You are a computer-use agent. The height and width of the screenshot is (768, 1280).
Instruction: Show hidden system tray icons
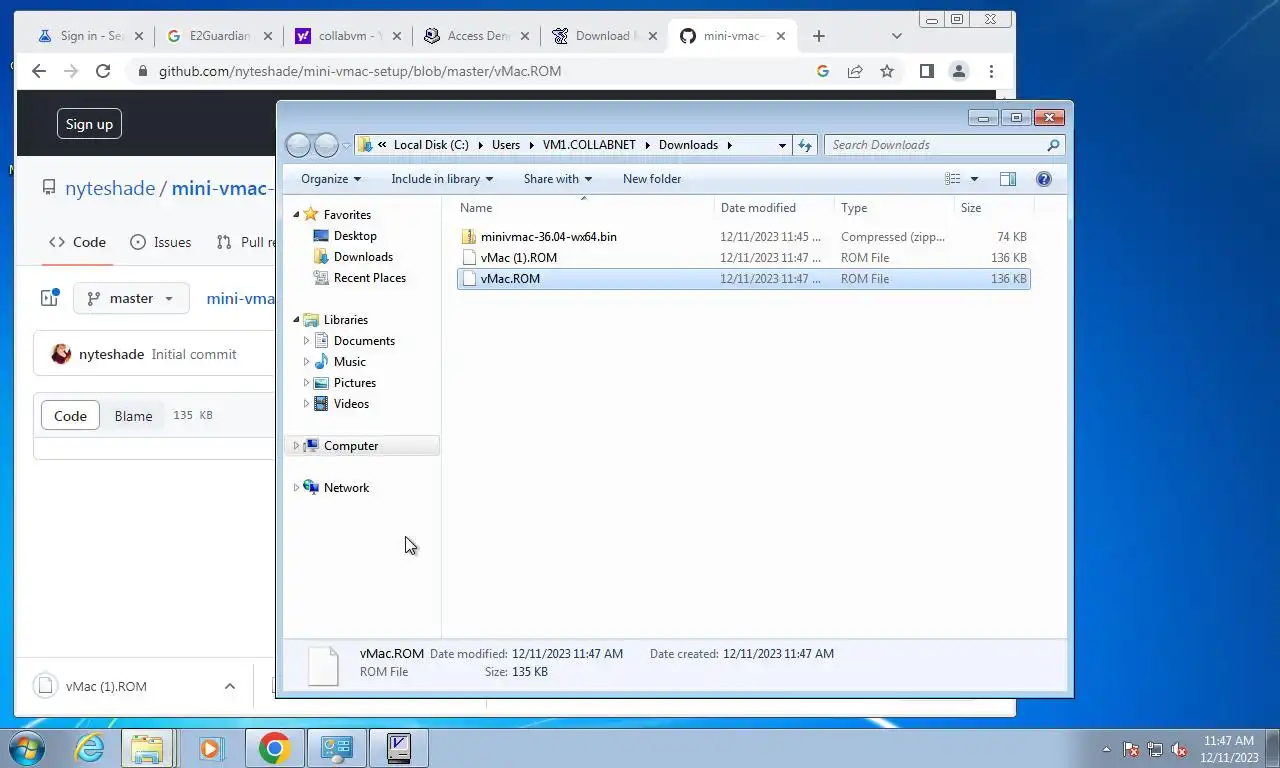1106,749
